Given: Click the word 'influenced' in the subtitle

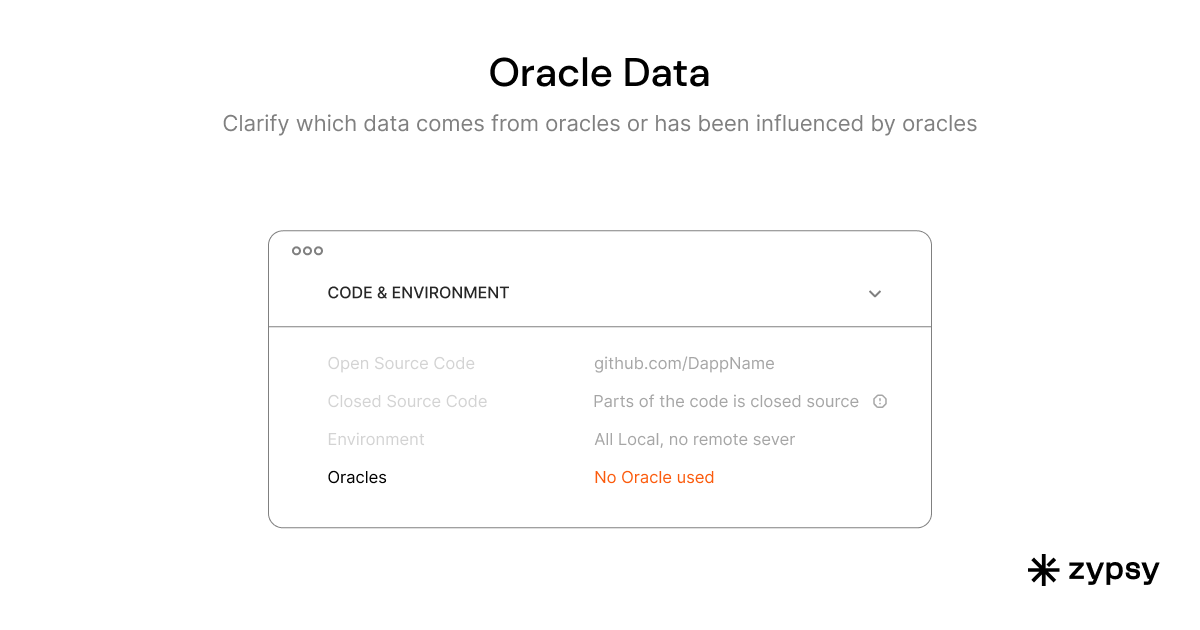Looking at the screenshot, I should (783, 124).
